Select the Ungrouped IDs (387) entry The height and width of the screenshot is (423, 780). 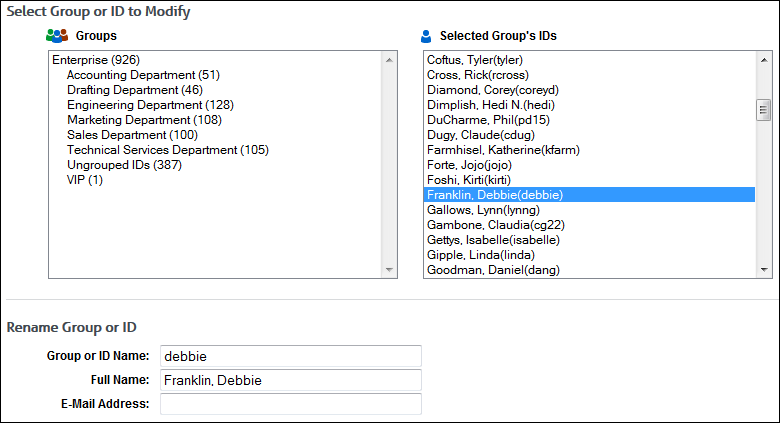tap(124, 165)
